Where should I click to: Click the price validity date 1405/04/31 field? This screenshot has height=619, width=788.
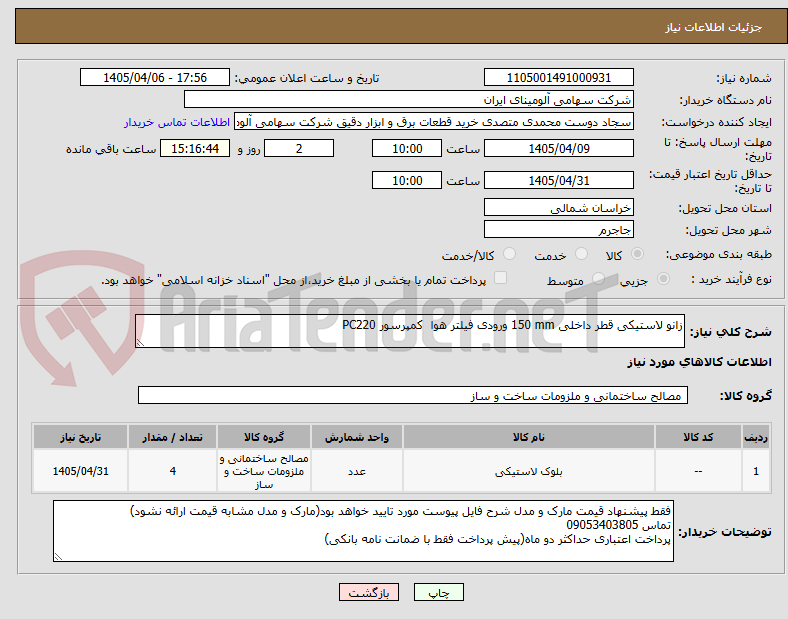click(559, 180)
